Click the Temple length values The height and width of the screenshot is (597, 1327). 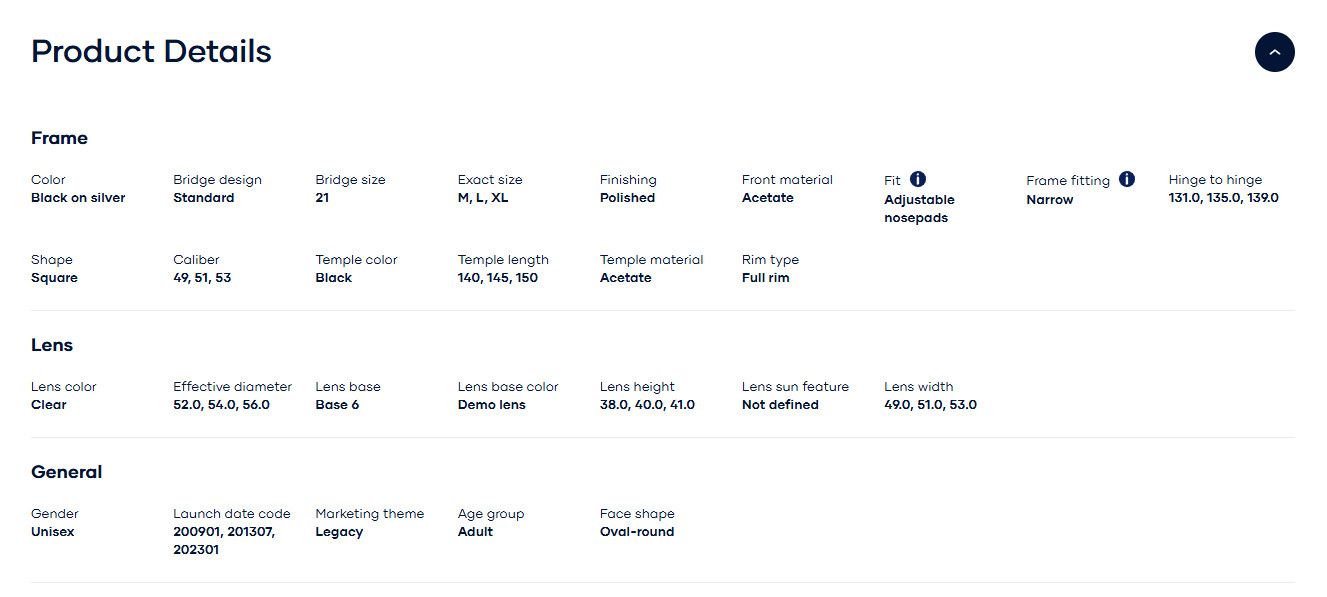click(x=497, y=278)
